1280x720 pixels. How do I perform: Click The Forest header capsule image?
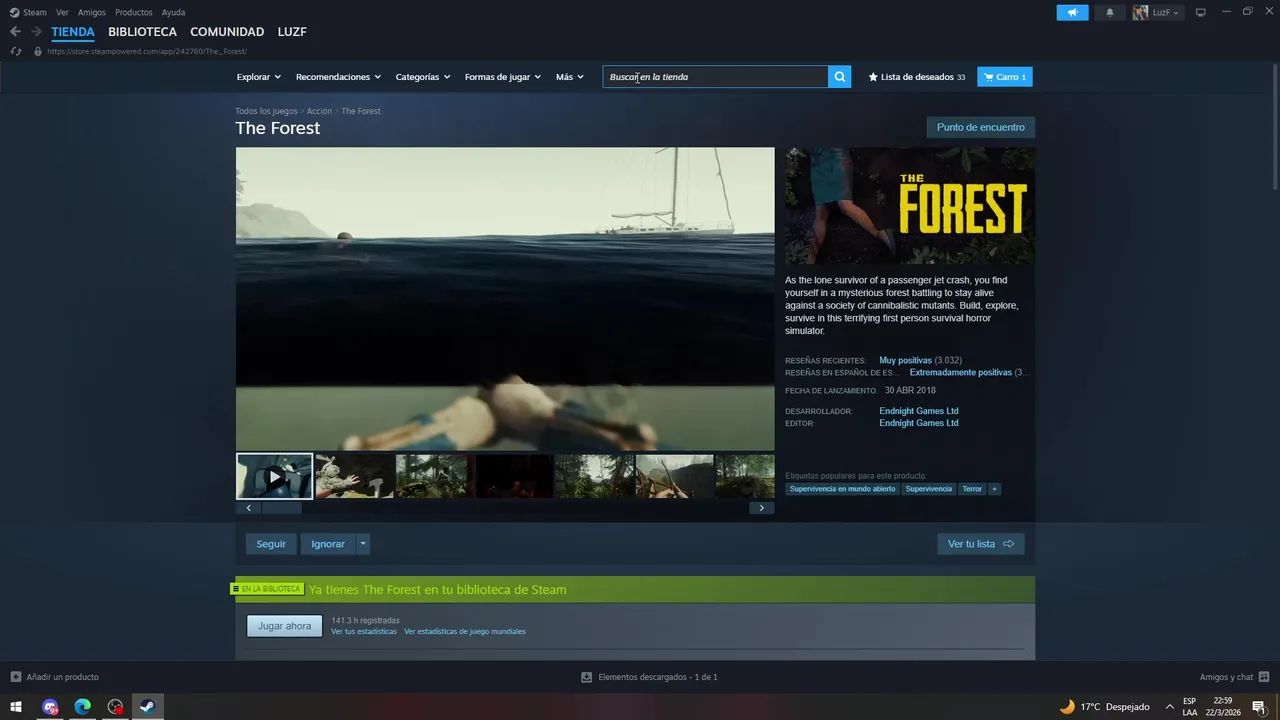[x=910, y=206]
